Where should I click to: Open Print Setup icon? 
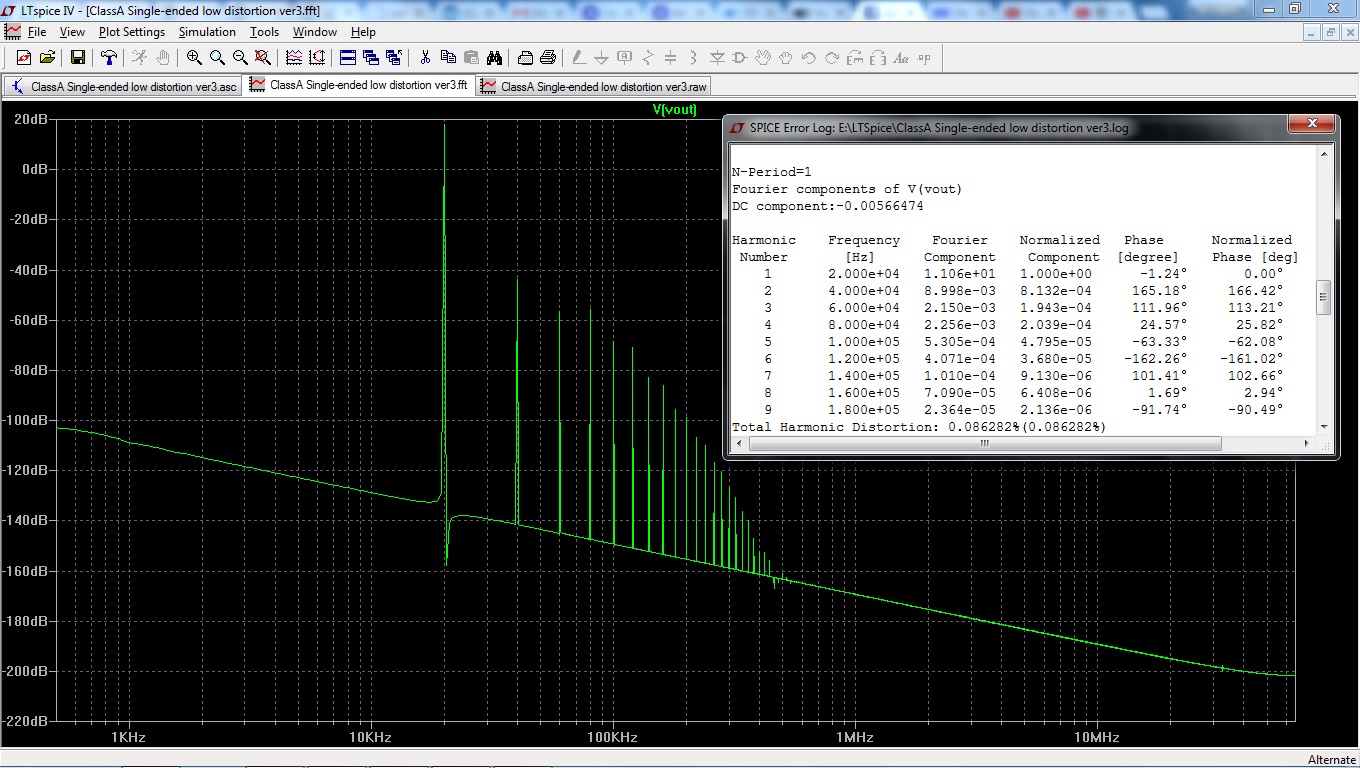coord(525,57)
